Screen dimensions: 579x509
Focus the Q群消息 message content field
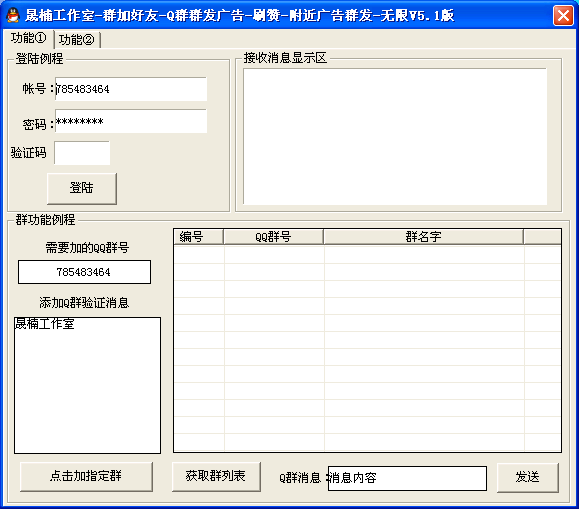407,478
